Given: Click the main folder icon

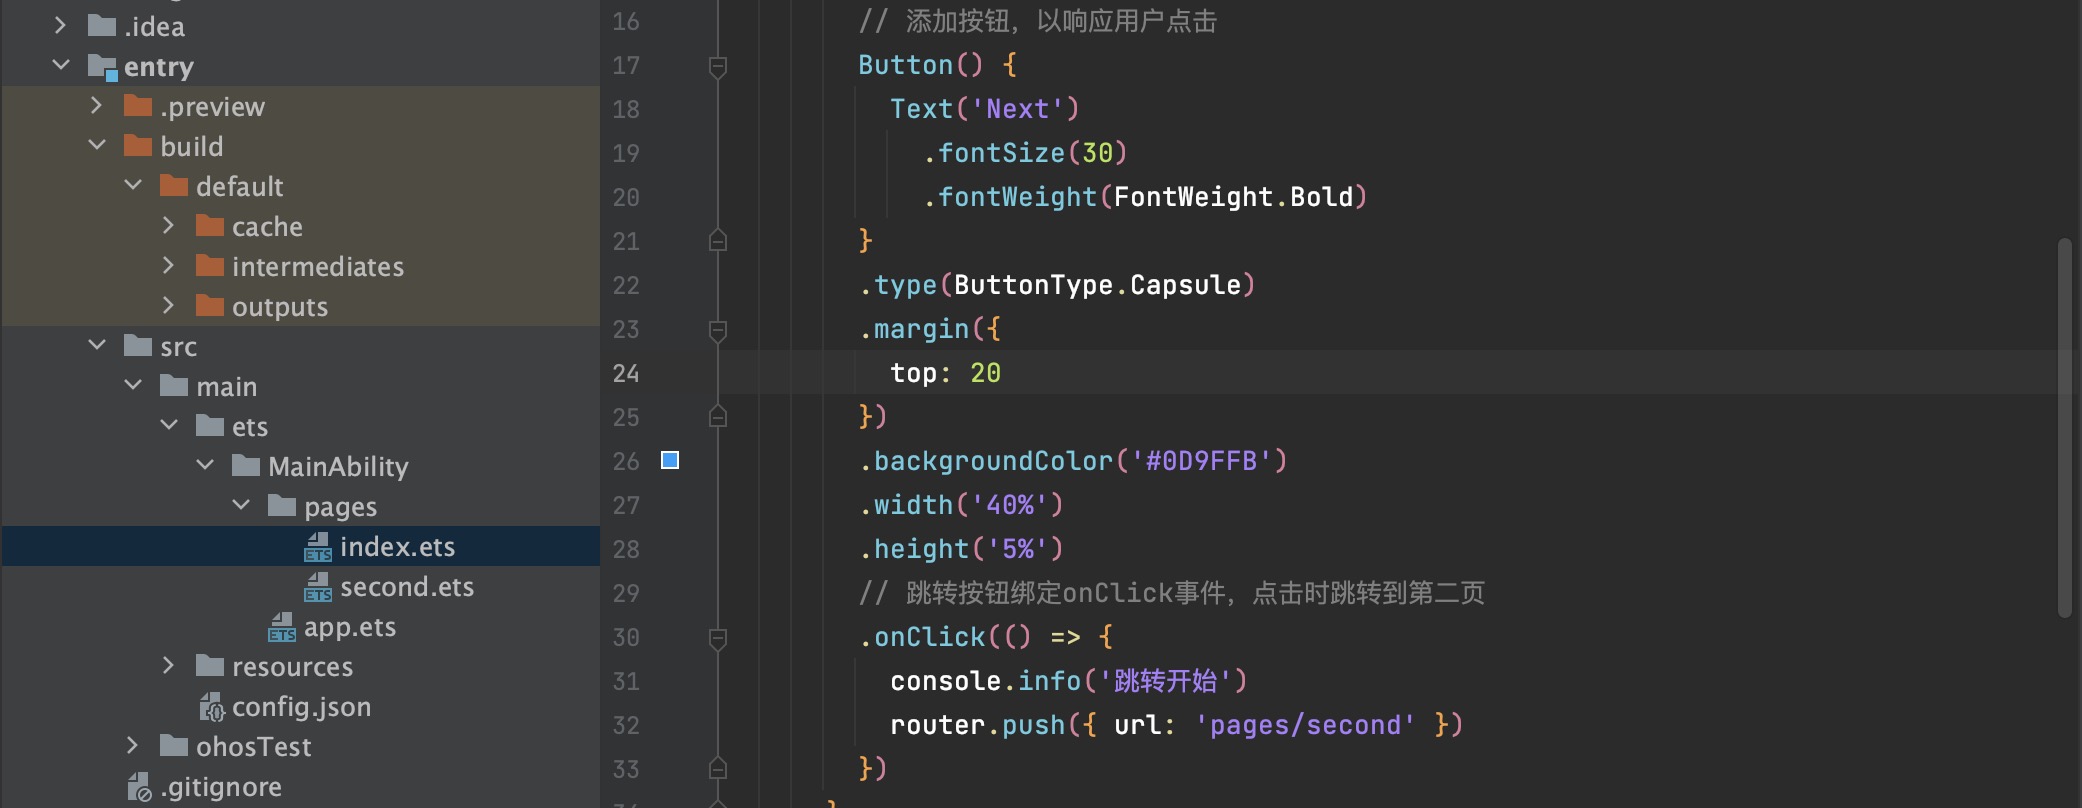Looking at the screenshot, I should click(174, 385).
